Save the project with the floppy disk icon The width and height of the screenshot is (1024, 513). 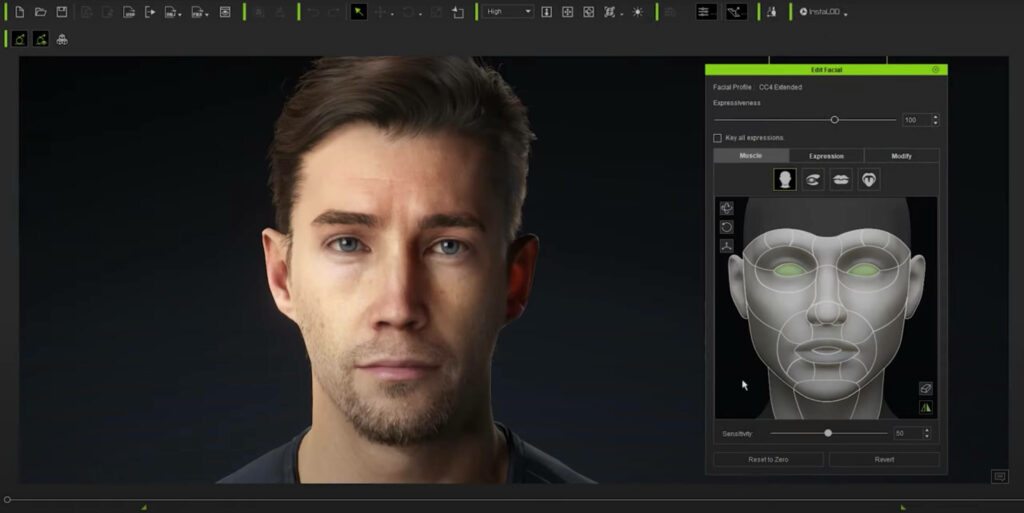[61, 12]
